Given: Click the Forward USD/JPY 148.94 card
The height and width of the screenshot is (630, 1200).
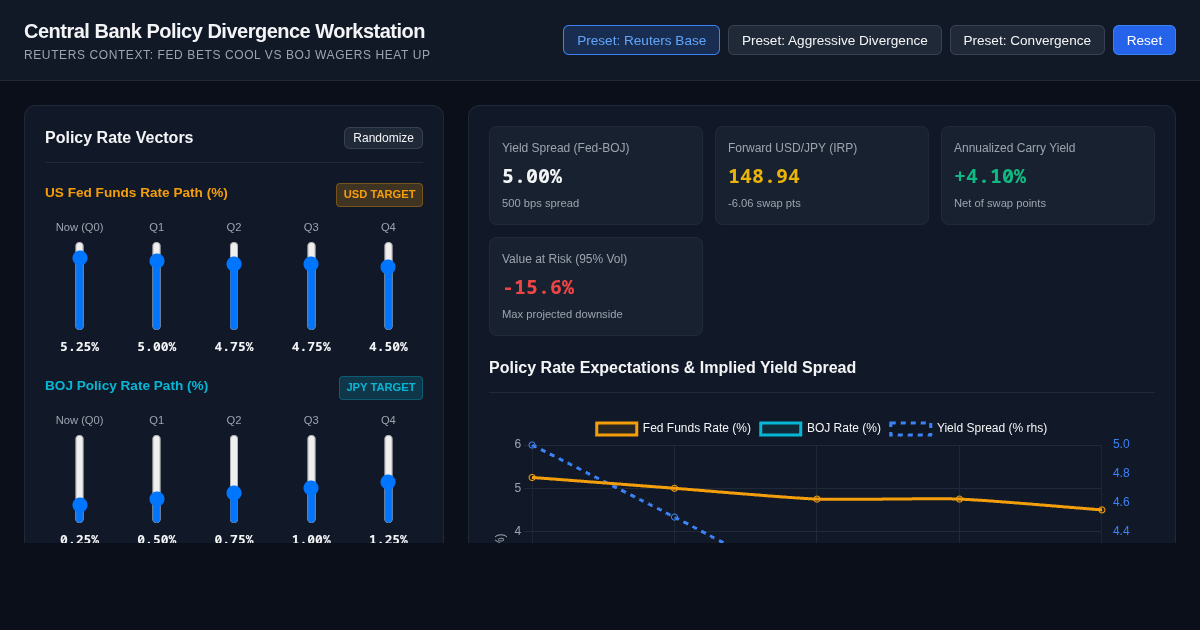Looking at the screenshot, I should tap(822, 175).
